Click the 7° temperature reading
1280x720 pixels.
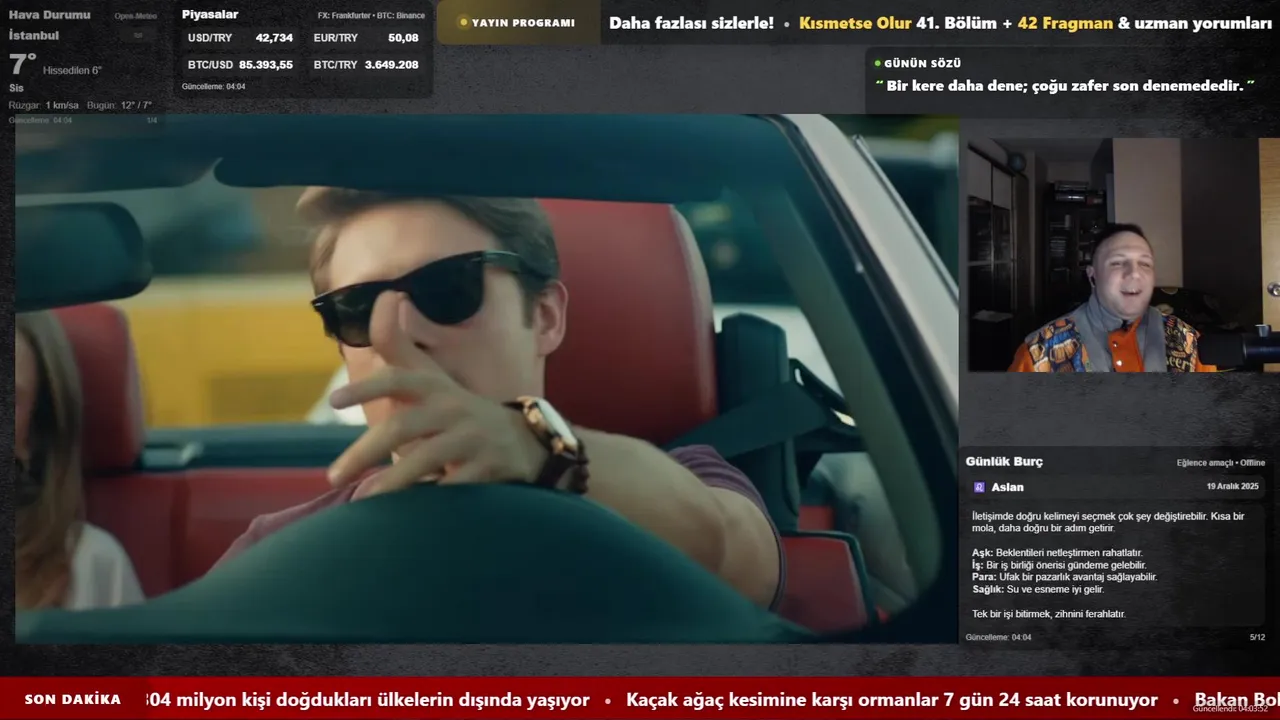(x=22, y=65)
